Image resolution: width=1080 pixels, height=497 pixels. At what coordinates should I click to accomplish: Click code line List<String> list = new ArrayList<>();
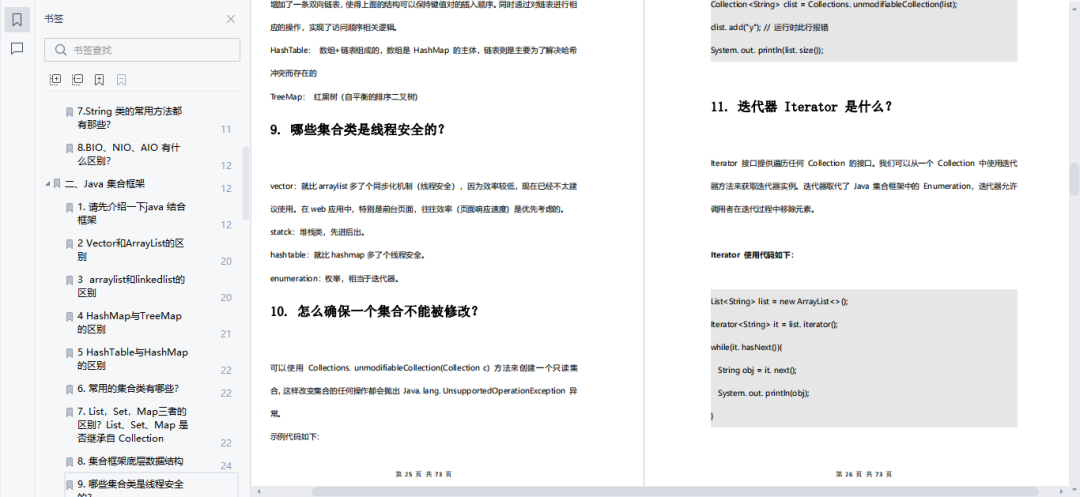click(779, 302)
